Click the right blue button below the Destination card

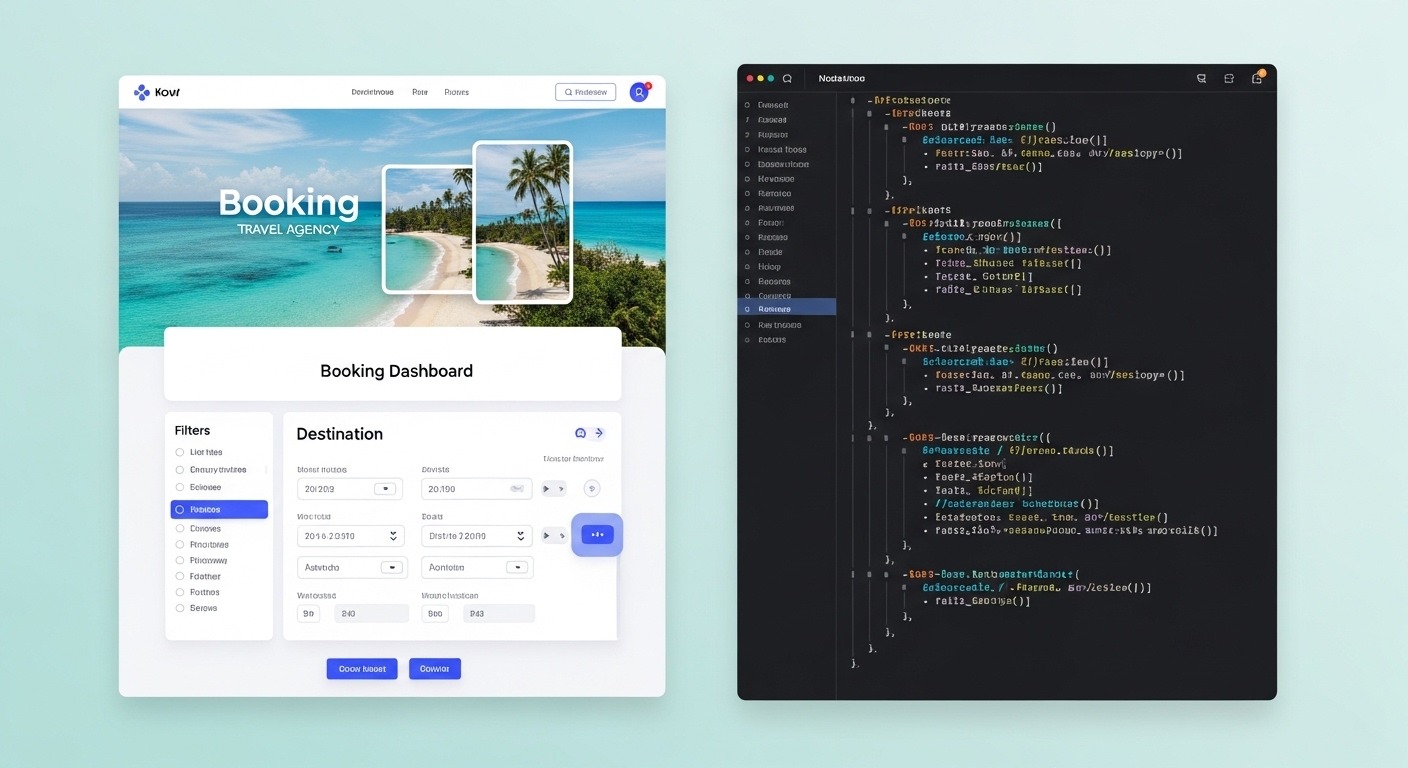(435, 669)
